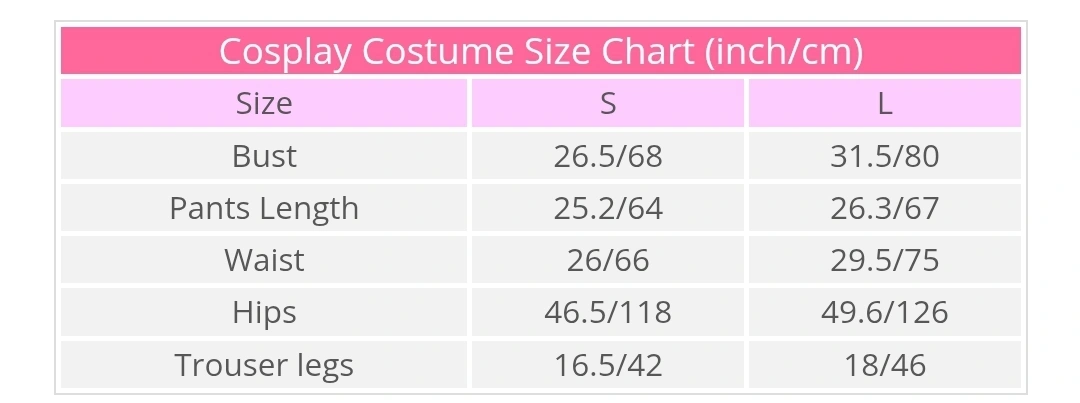Select Waist value 26/66
The height and width of the screenshot is (403, 1080).
click(608, 260)
